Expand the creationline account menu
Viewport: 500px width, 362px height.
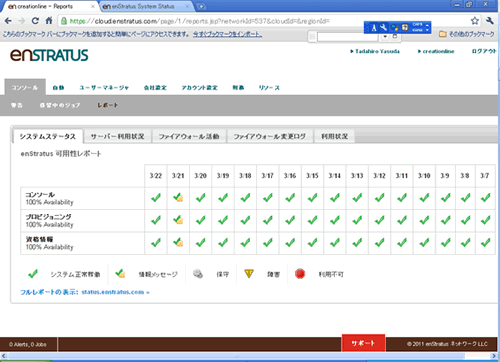(436, 51)
